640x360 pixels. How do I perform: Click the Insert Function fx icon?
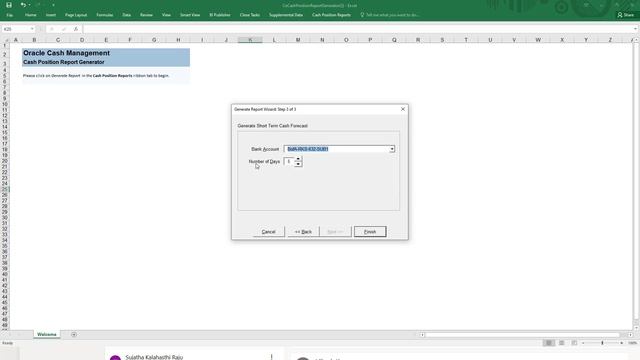point(76,29)
